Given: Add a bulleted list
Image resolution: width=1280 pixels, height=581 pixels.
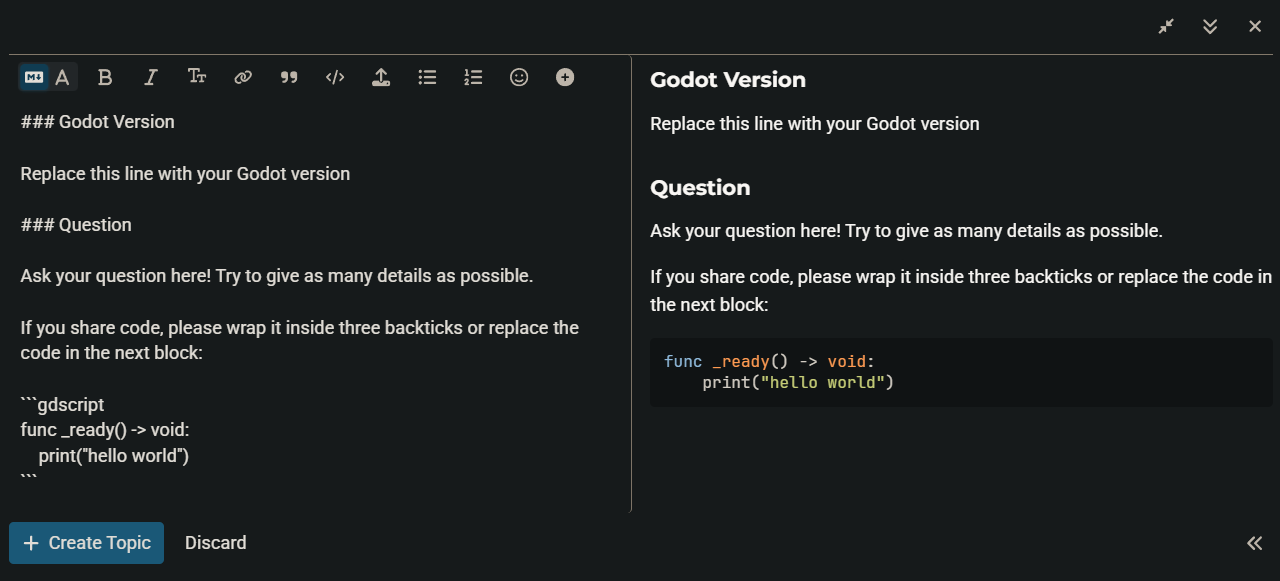Looking at the screenshot, I should [x=427, y=77].
